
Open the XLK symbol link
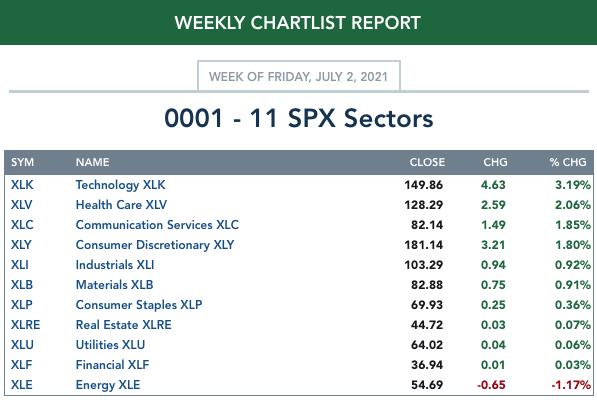tap(22, 185)
